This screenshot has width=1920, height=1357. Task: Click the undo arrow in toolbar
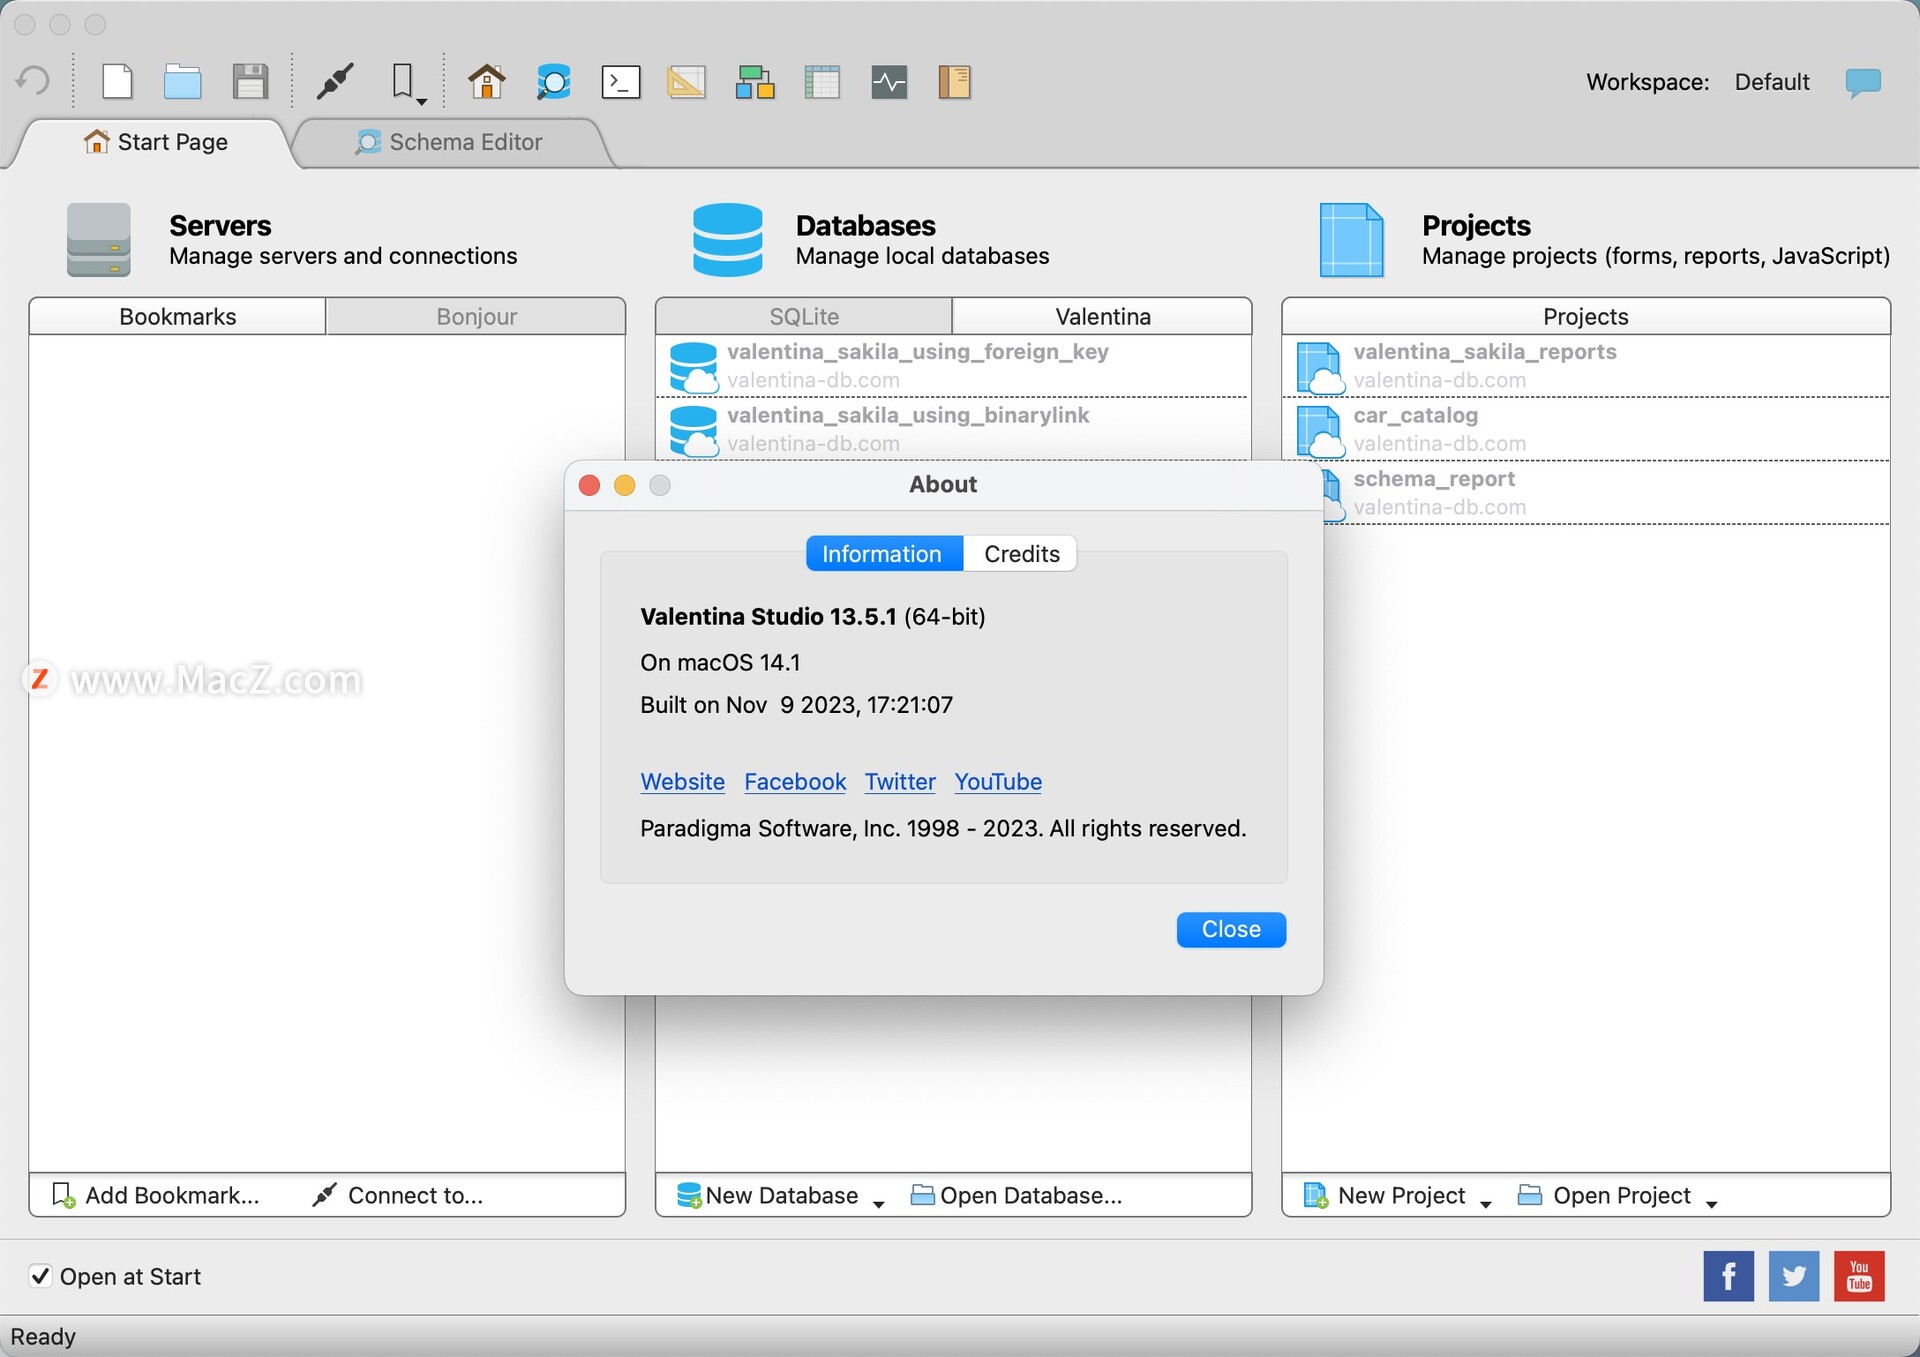pyautogui.click(x=33, y=81)
